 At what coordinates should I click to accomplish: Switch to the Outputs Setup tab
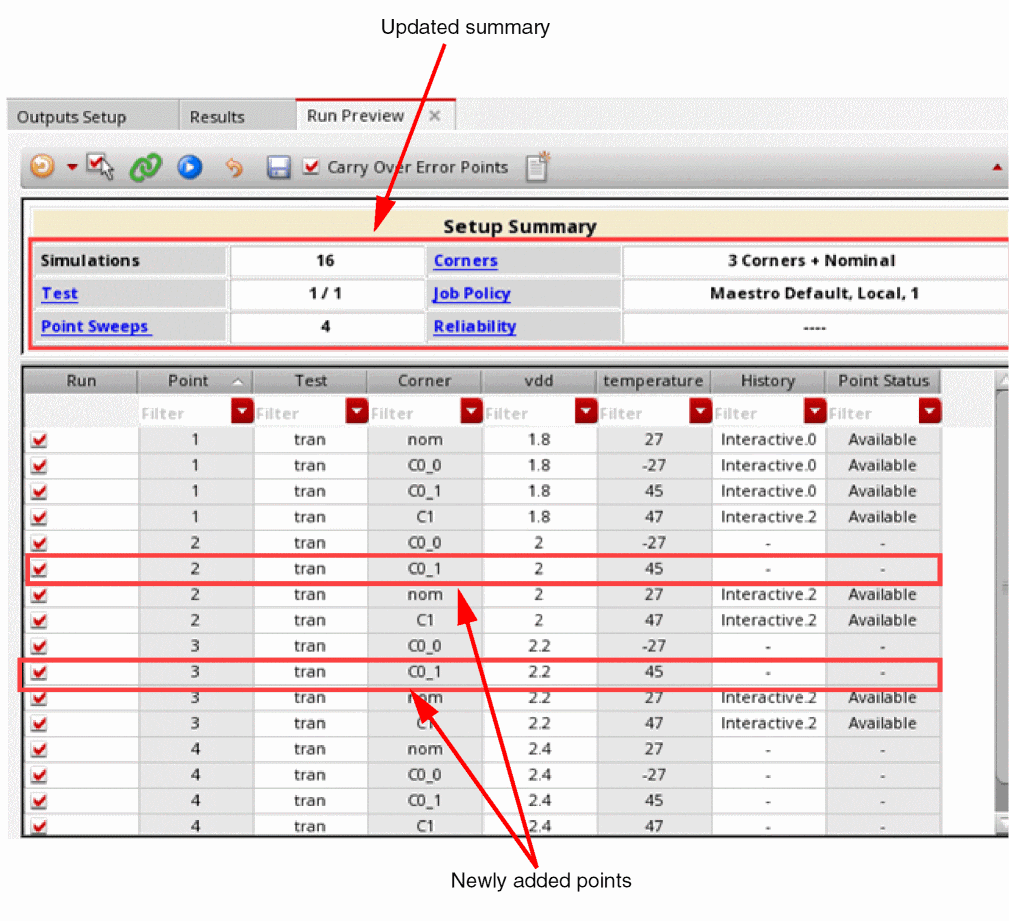pyautogui.click(x=72, y=117)
